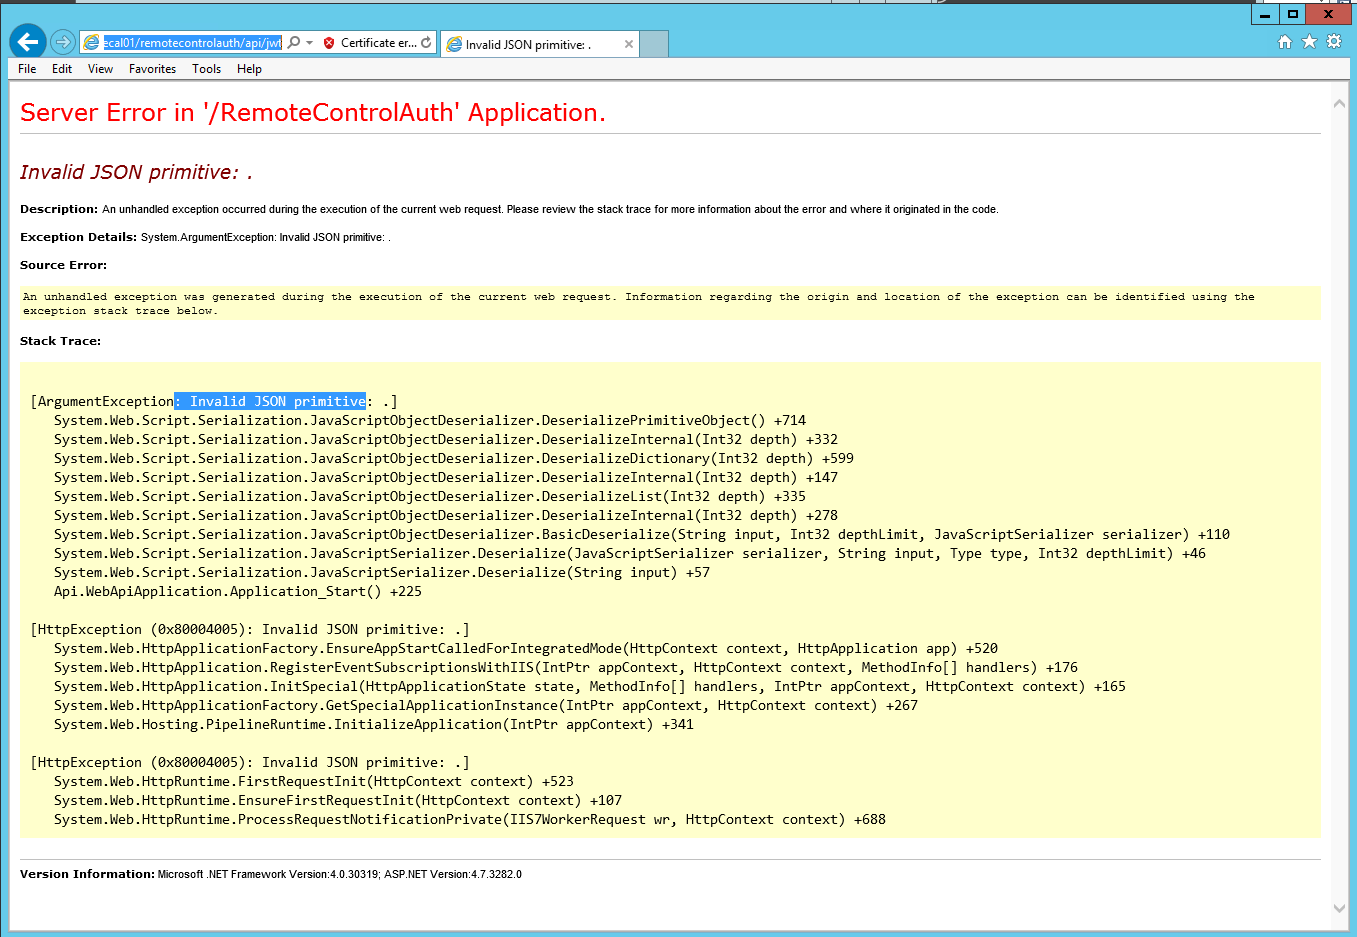
Task: Click the Forward navigation arrow
Action: (x=63, y=42)
